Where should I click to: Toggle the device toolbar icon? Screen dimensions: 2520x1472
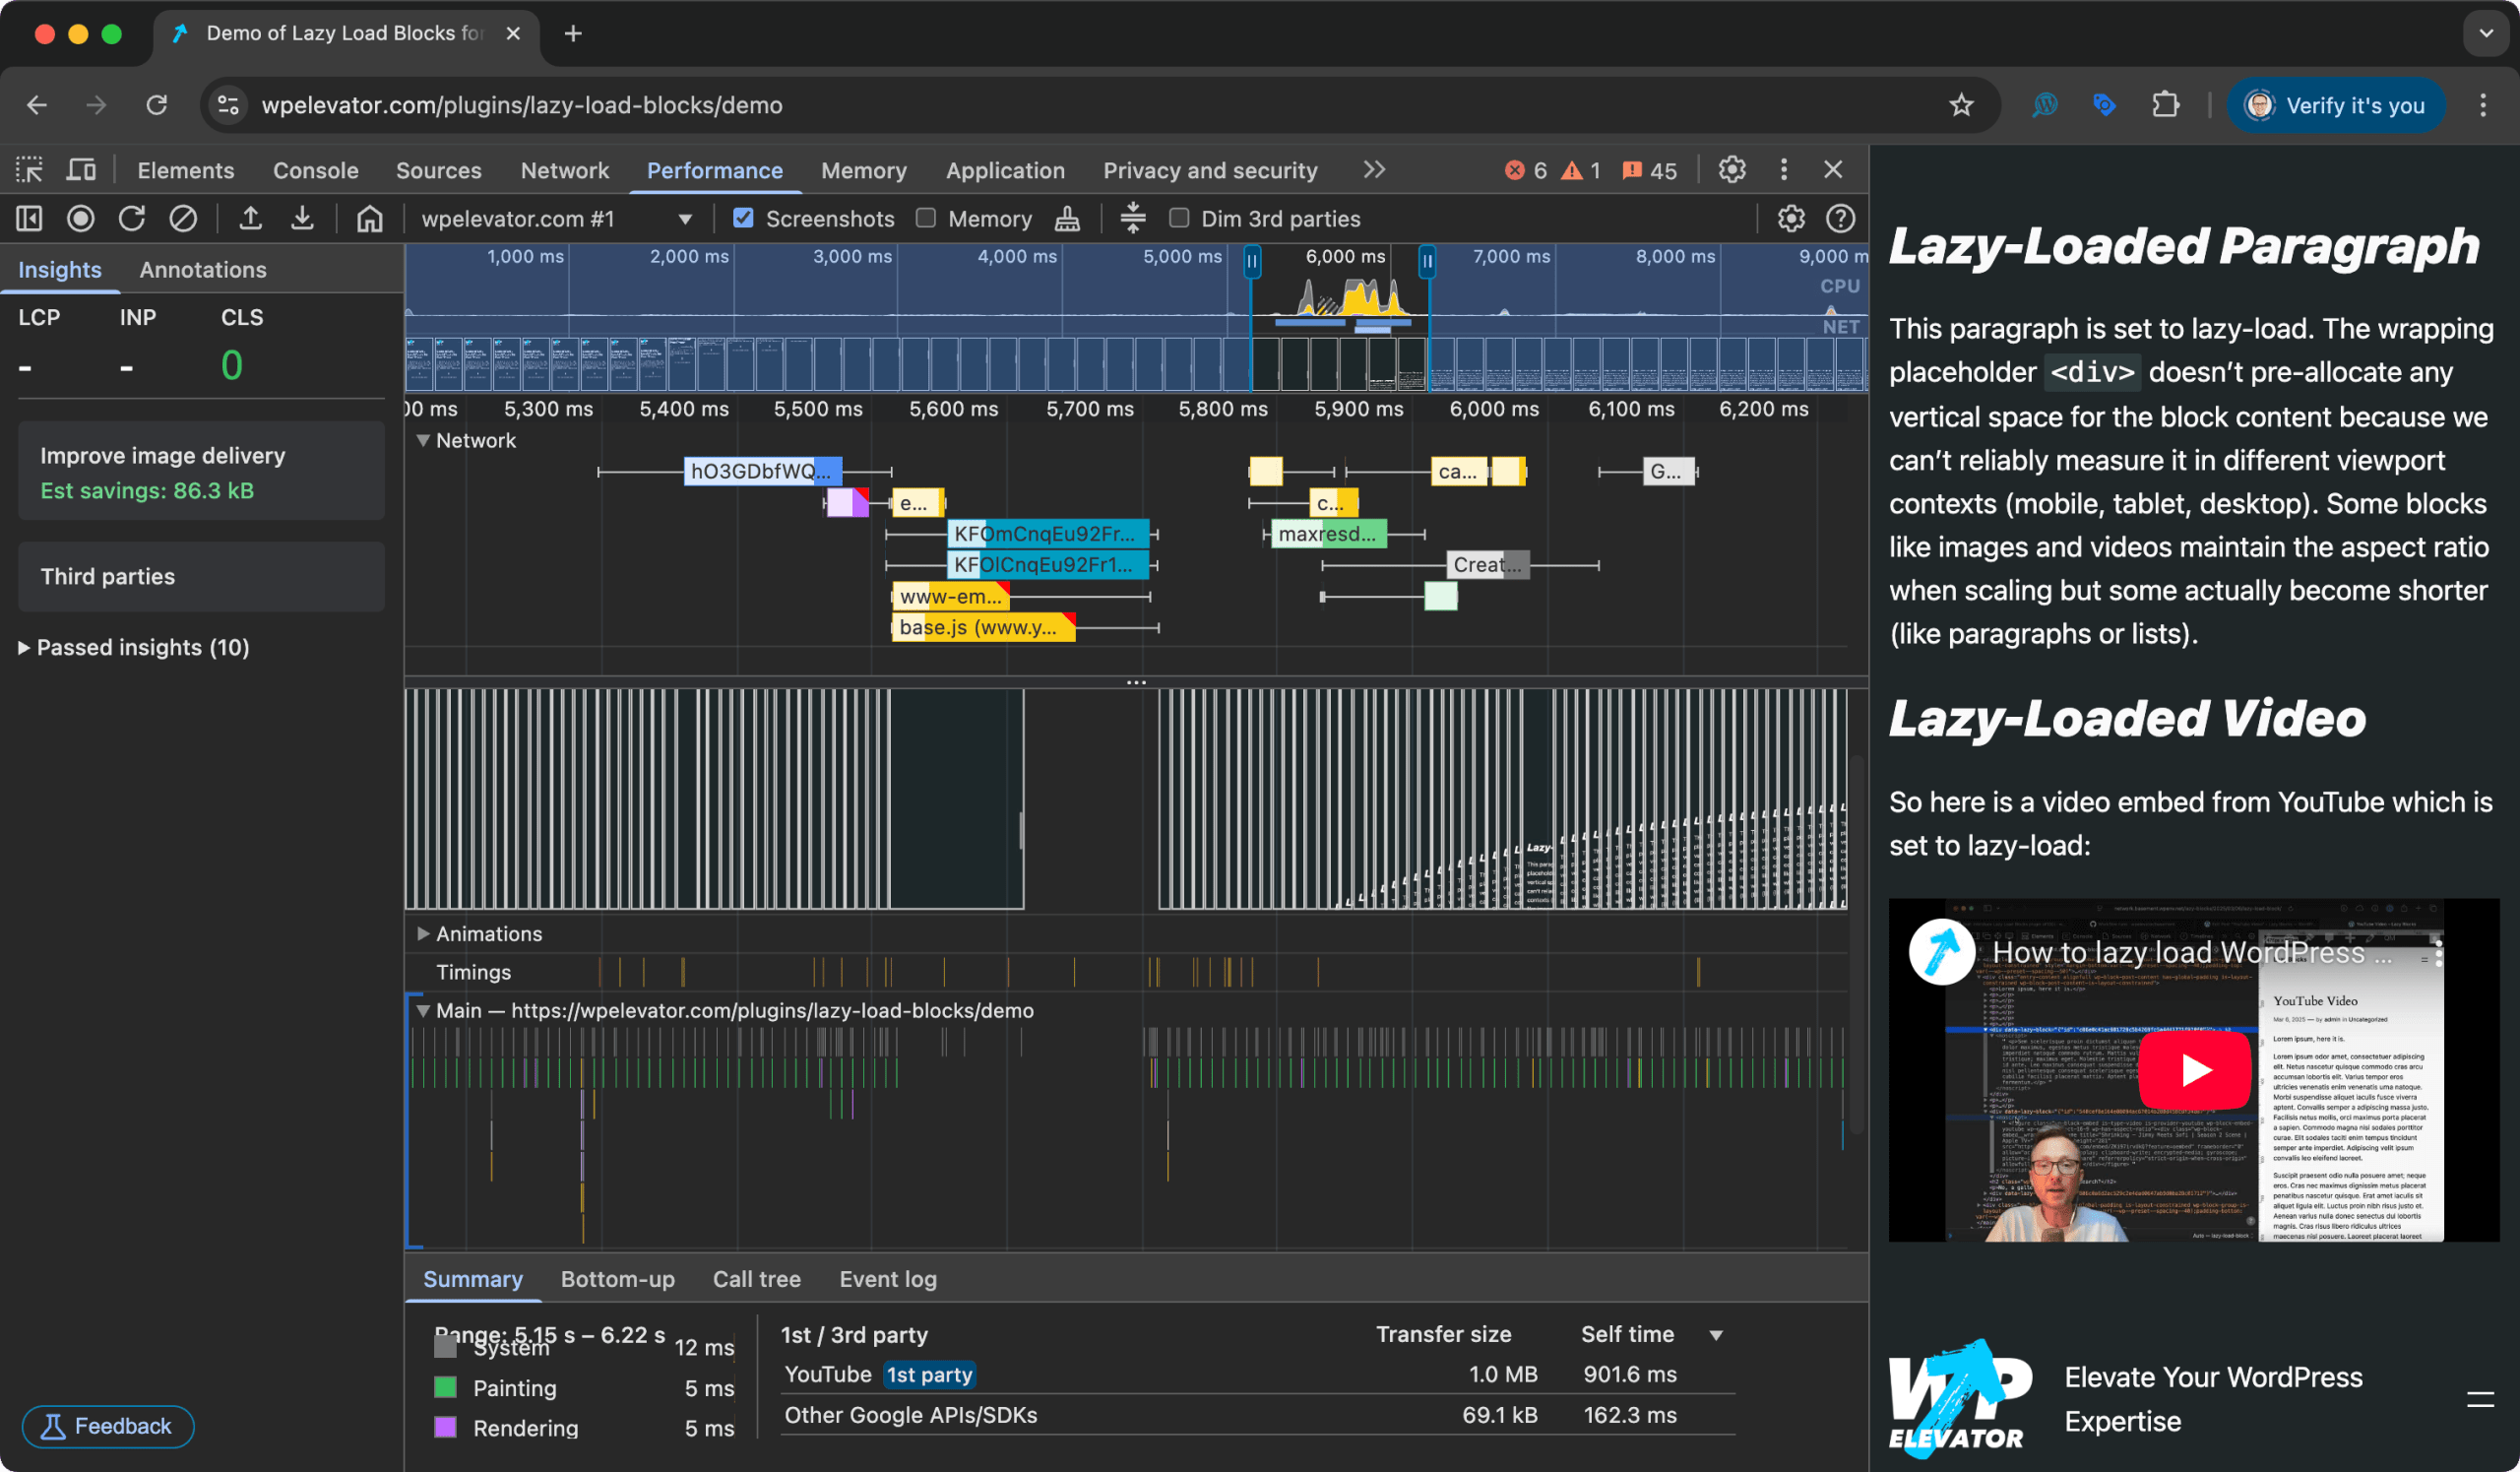pos(81,170)
